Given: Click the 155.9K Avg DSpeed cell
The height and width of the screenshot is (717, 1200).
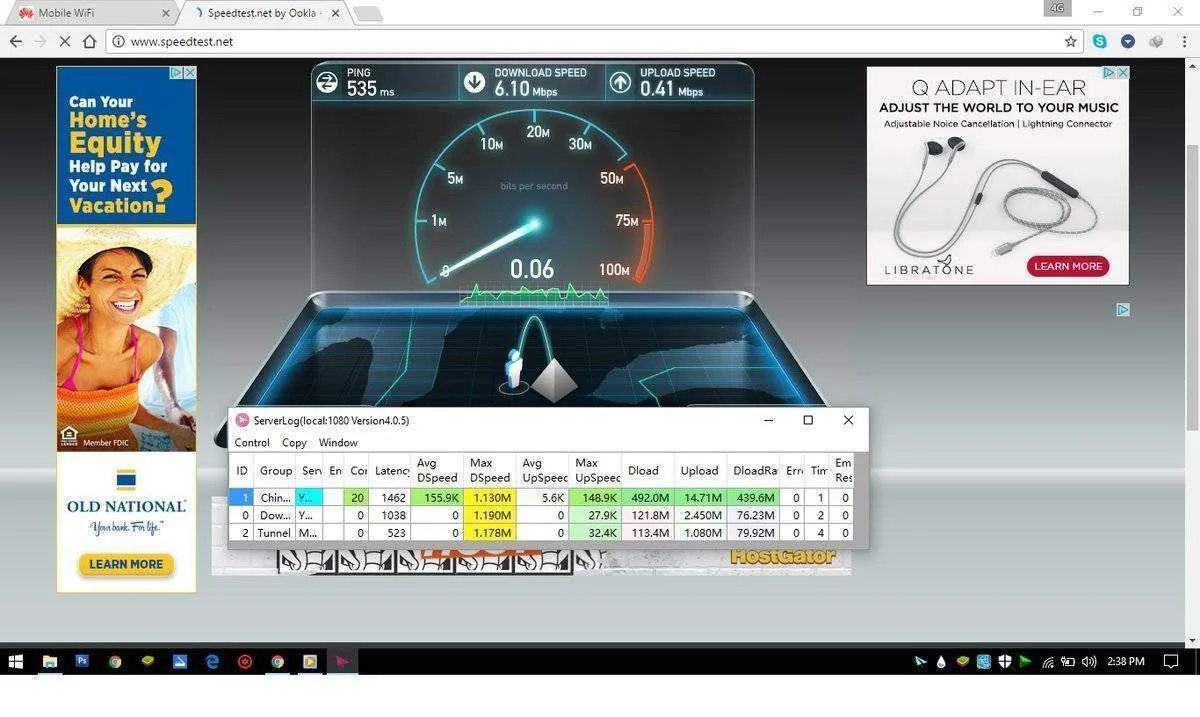Looking at the screenshot, I should pyautogui.click(x=438, y=497).
